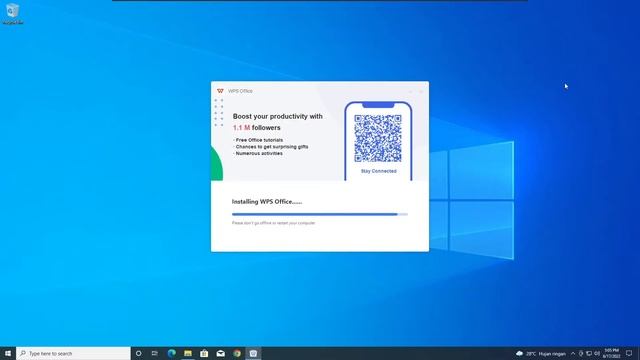
Task: Open the Recycle Bin desktop icon
Action: 13,13
